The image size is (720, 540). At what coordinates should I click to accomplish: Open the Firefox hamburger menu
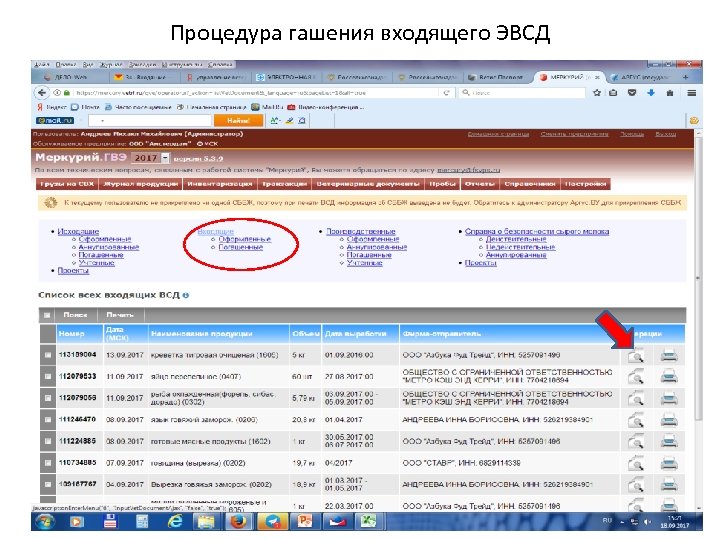(692, 93)
